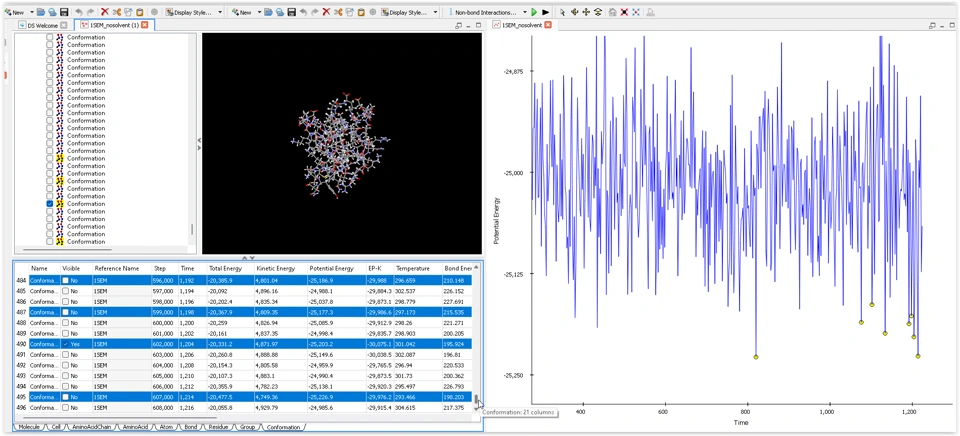Click the Save icon in the first toolbar
This screenshot has height=436, width=960.
pos(64,12)
